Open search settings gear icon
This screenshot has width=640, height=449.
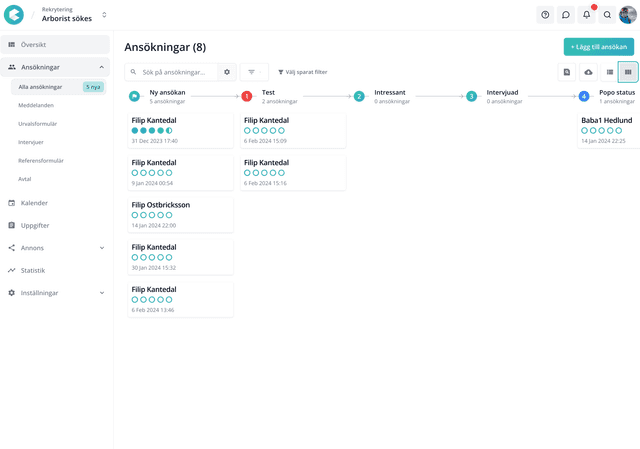227,72
